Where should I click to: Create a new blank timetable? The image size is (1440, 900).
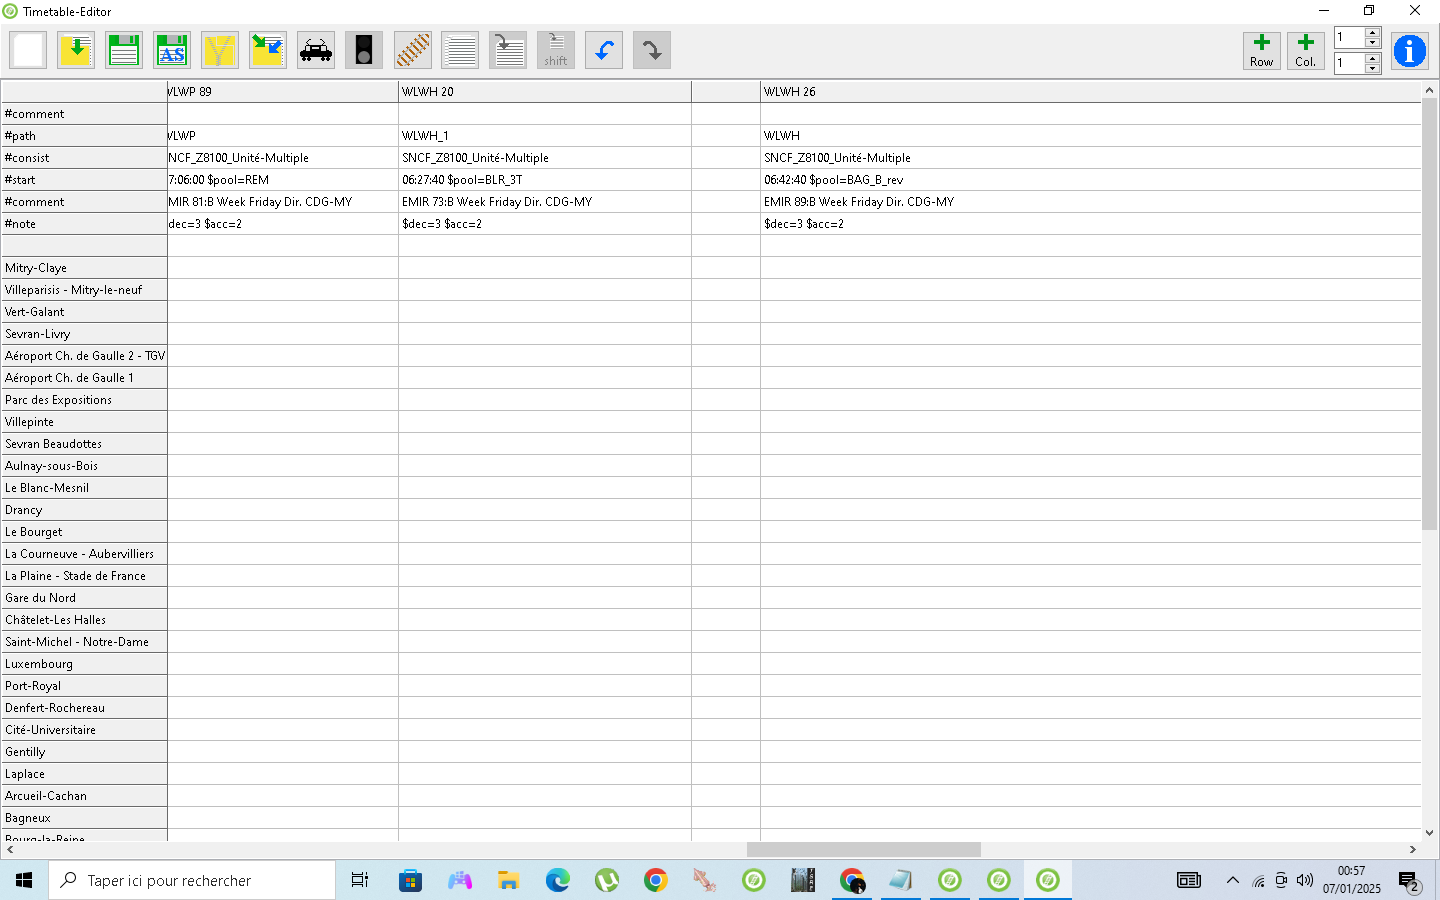tap(28, 50)
